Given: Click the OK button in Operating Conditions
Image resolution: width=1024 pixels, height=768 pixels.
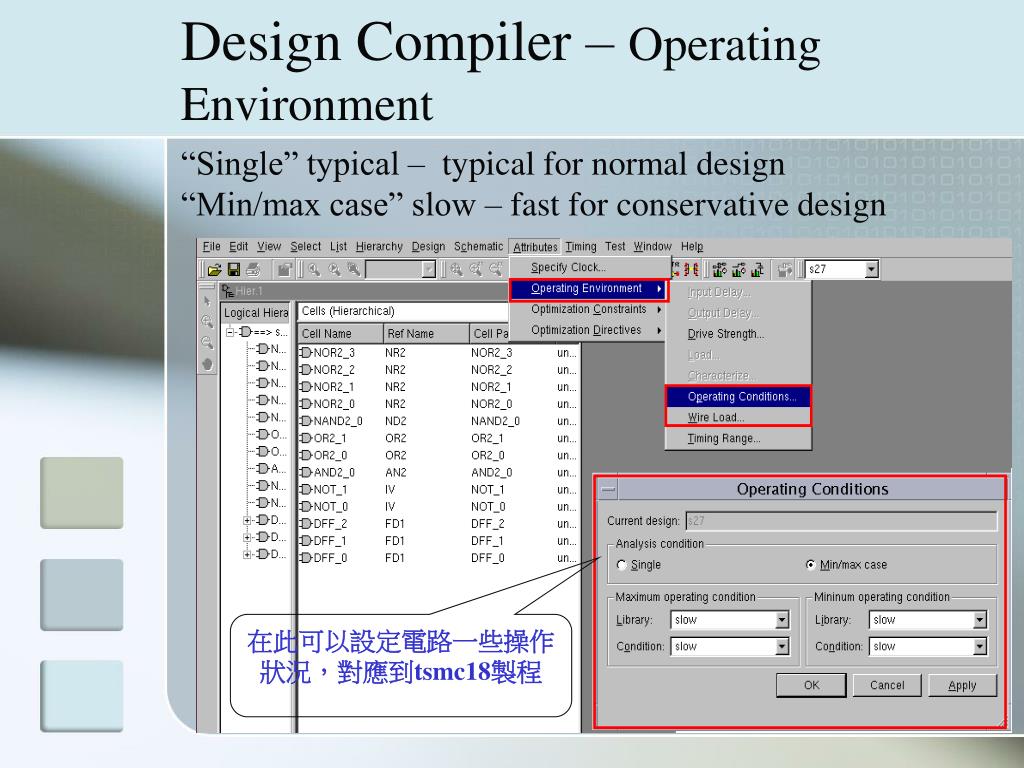Looking at the screenshot, I should click(x=811, y=685).
